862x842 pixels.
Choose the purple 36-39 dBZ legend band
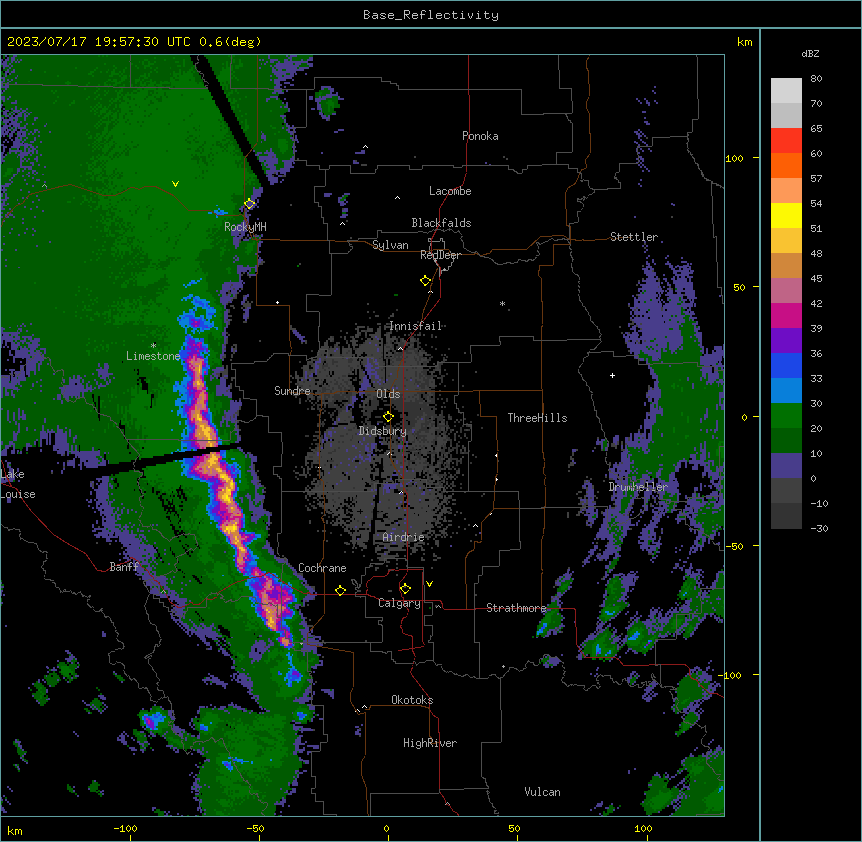(x=786, y=340)
